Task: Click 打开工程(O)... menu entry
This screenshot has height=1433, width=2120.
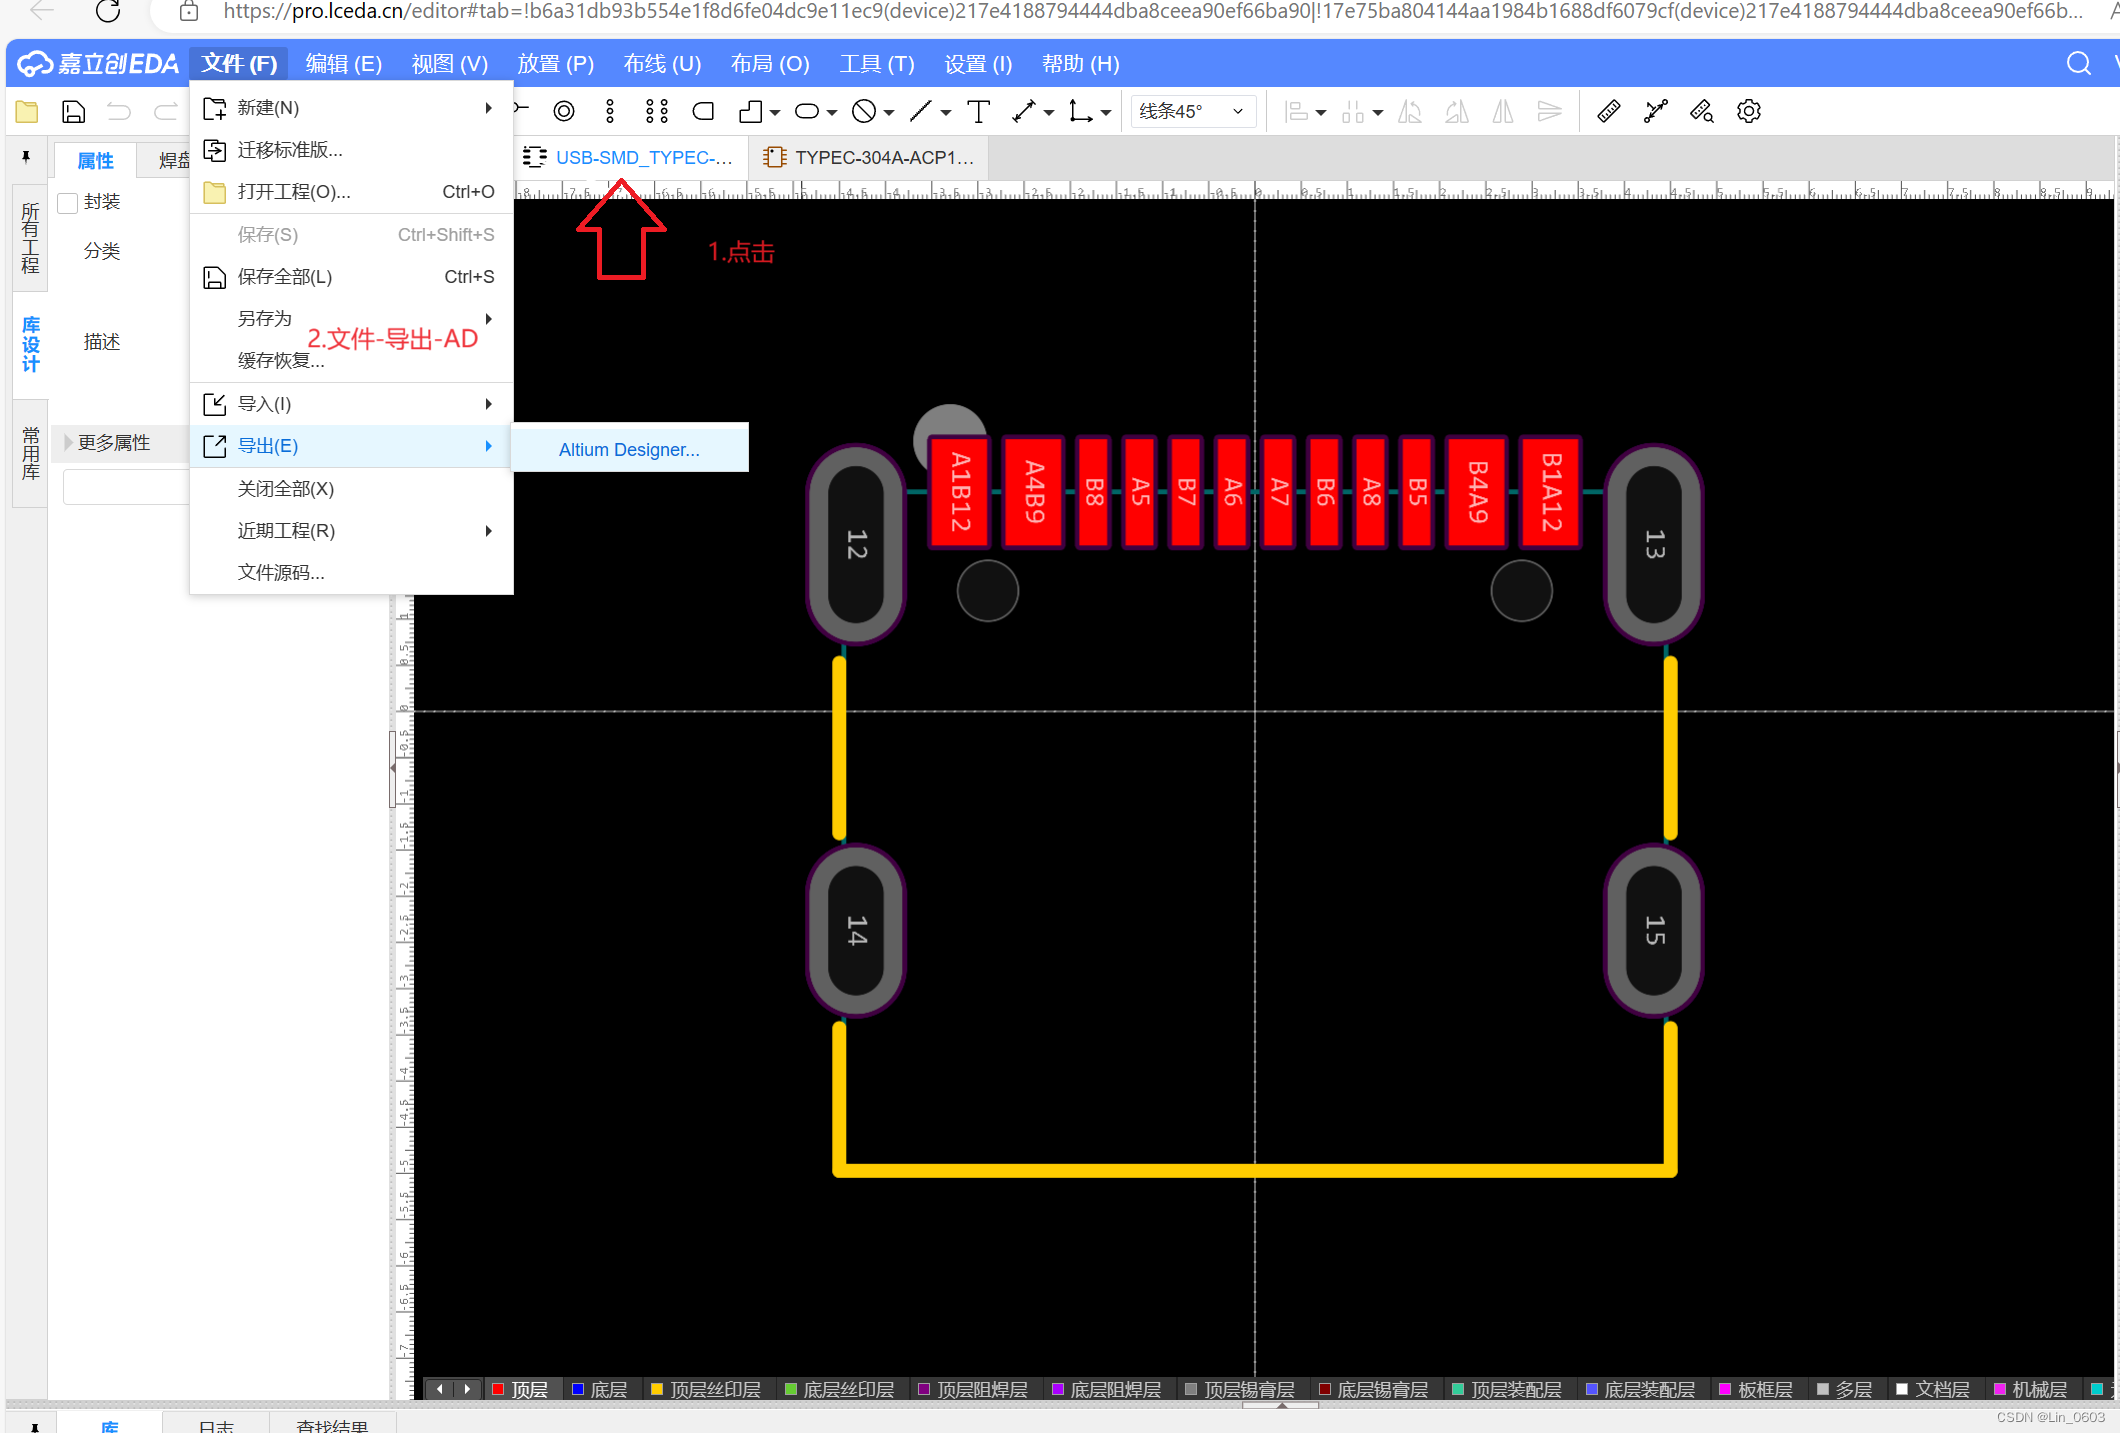Action: 294,192
